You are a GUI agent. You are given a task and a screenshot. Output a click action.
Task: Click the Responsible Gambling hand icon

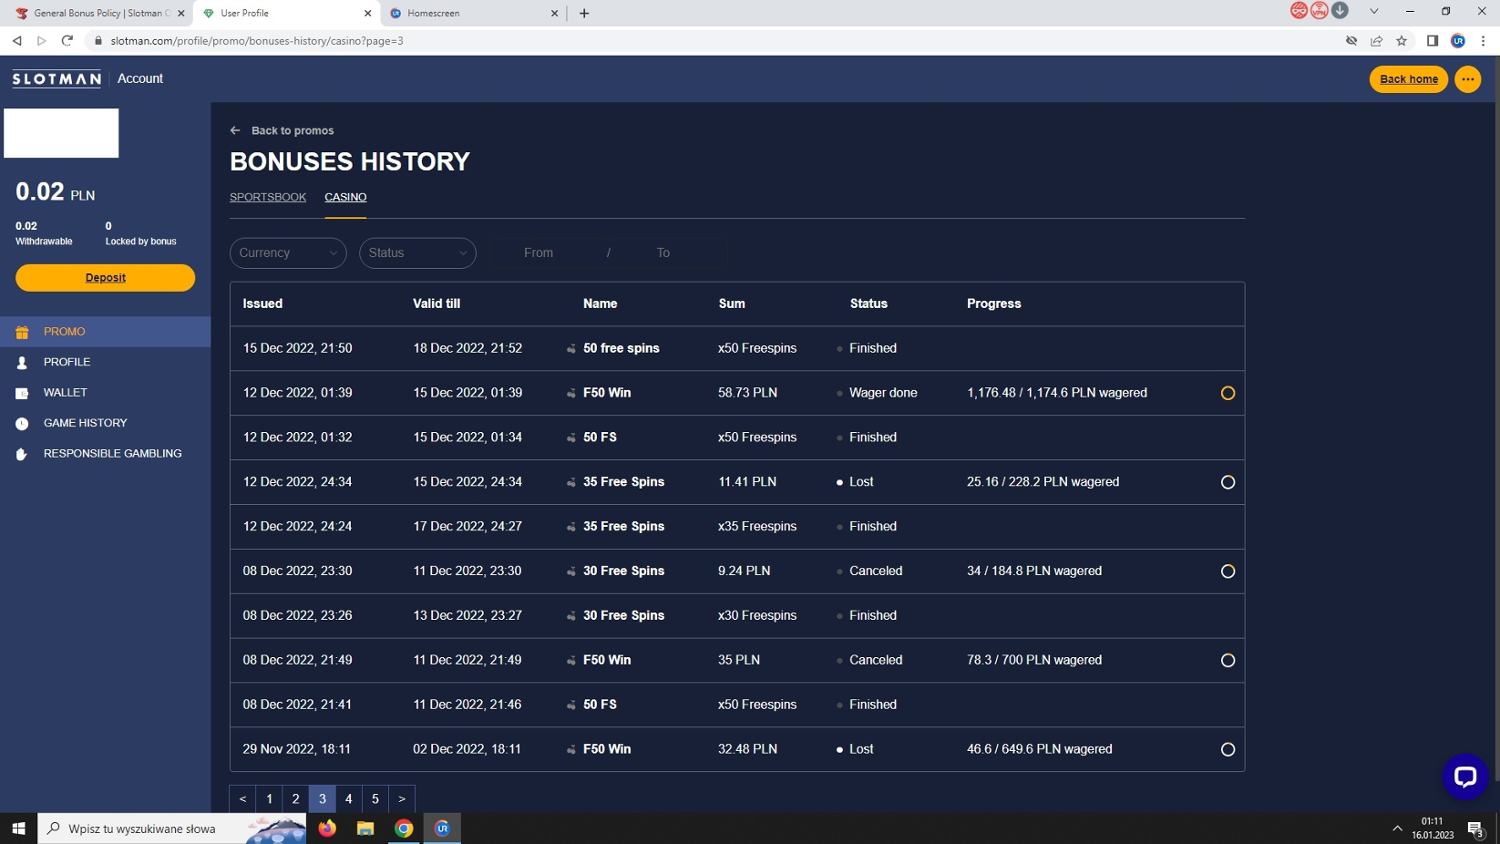coord(22,454)
